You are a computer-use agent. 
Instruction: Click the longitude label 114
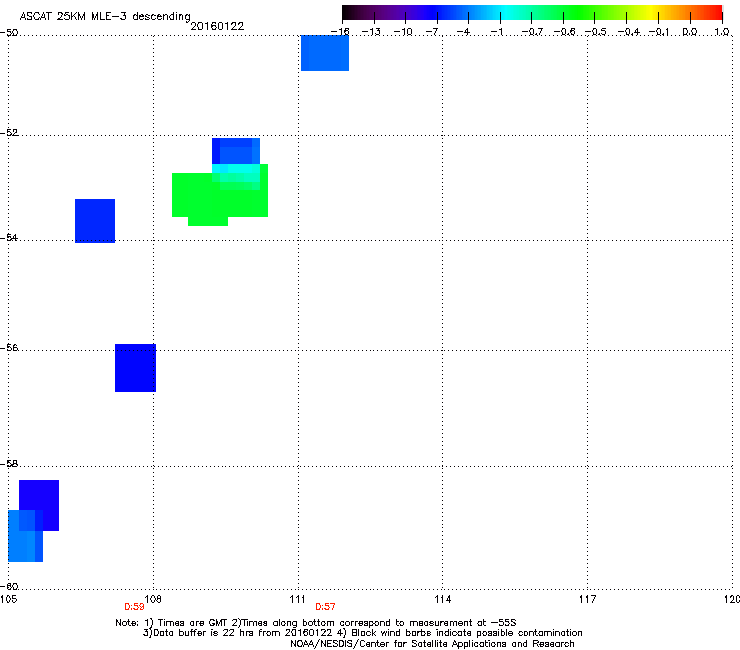point(442,599)
